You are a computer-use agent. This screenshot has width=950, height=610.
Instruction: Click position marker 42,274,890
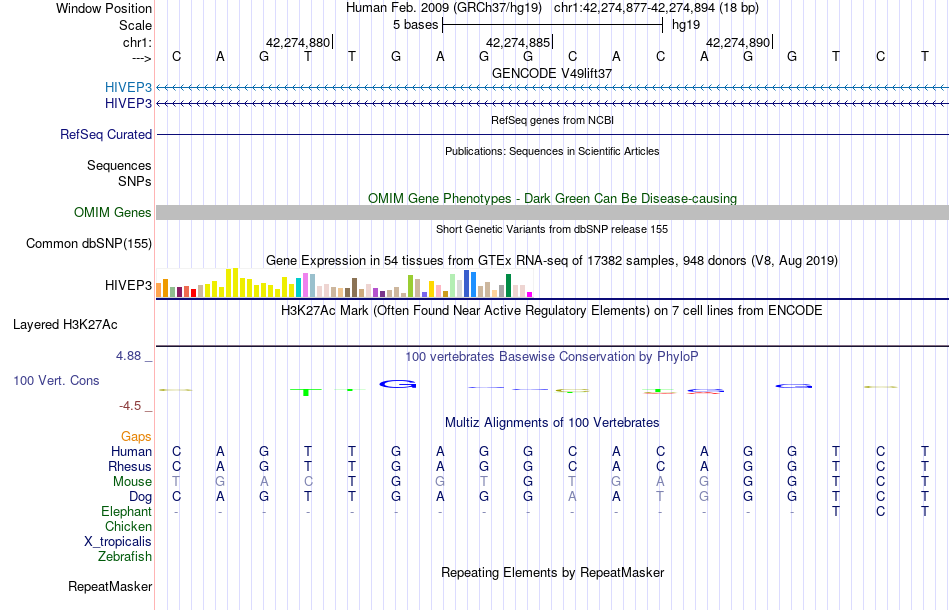coord(738,42)
